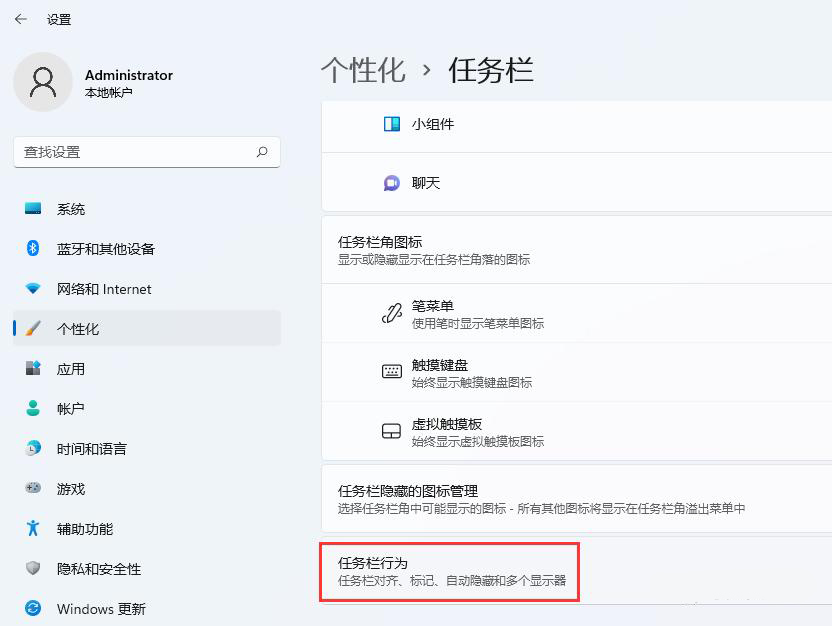Click the 触摸键盘 keyboard icon
Image resolution: width=832 pixels, height=626 pixels.
[392, 371]
